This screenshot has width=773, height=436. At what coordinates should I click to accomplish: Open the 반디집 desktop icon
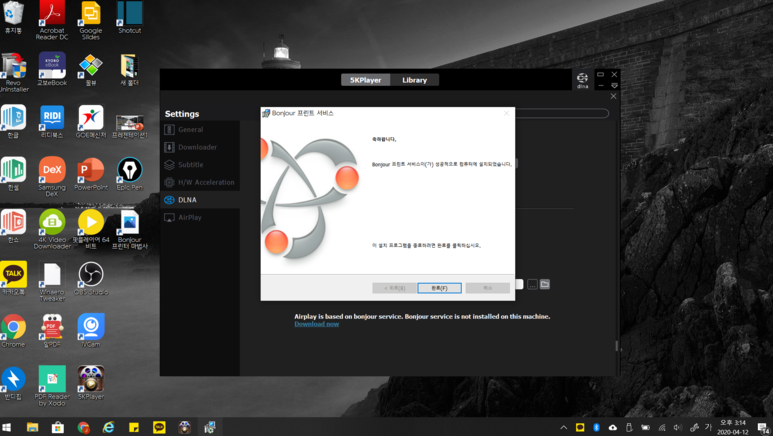pos(13,383)
